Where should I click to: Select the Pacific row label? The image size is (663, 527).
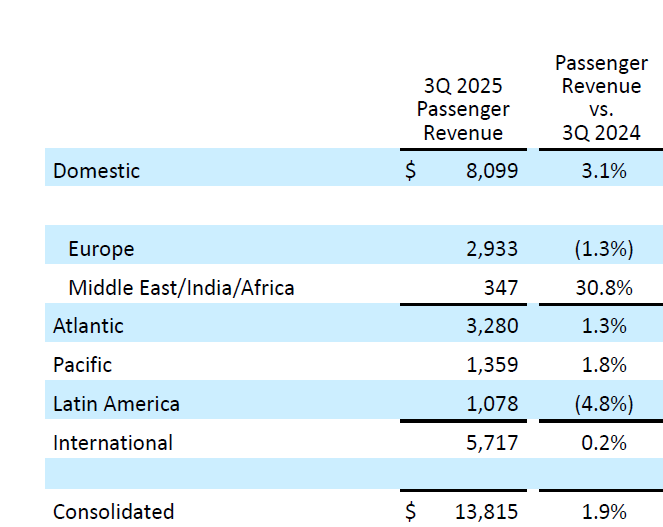(82, 365)
